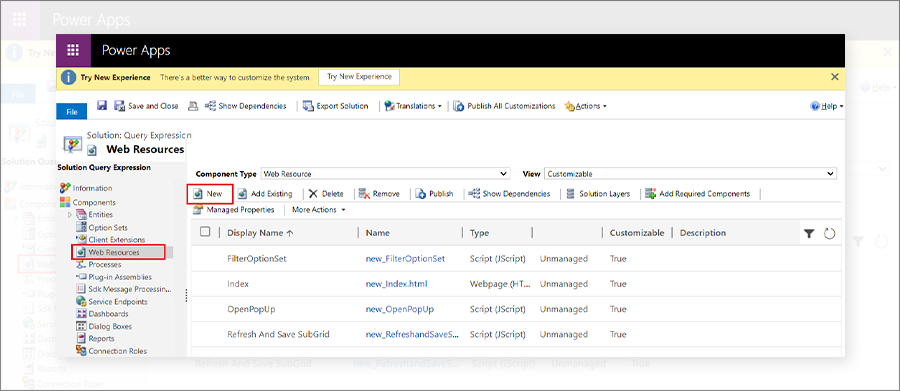
Task: Click New to create web resource
Action: click(210, 194)
